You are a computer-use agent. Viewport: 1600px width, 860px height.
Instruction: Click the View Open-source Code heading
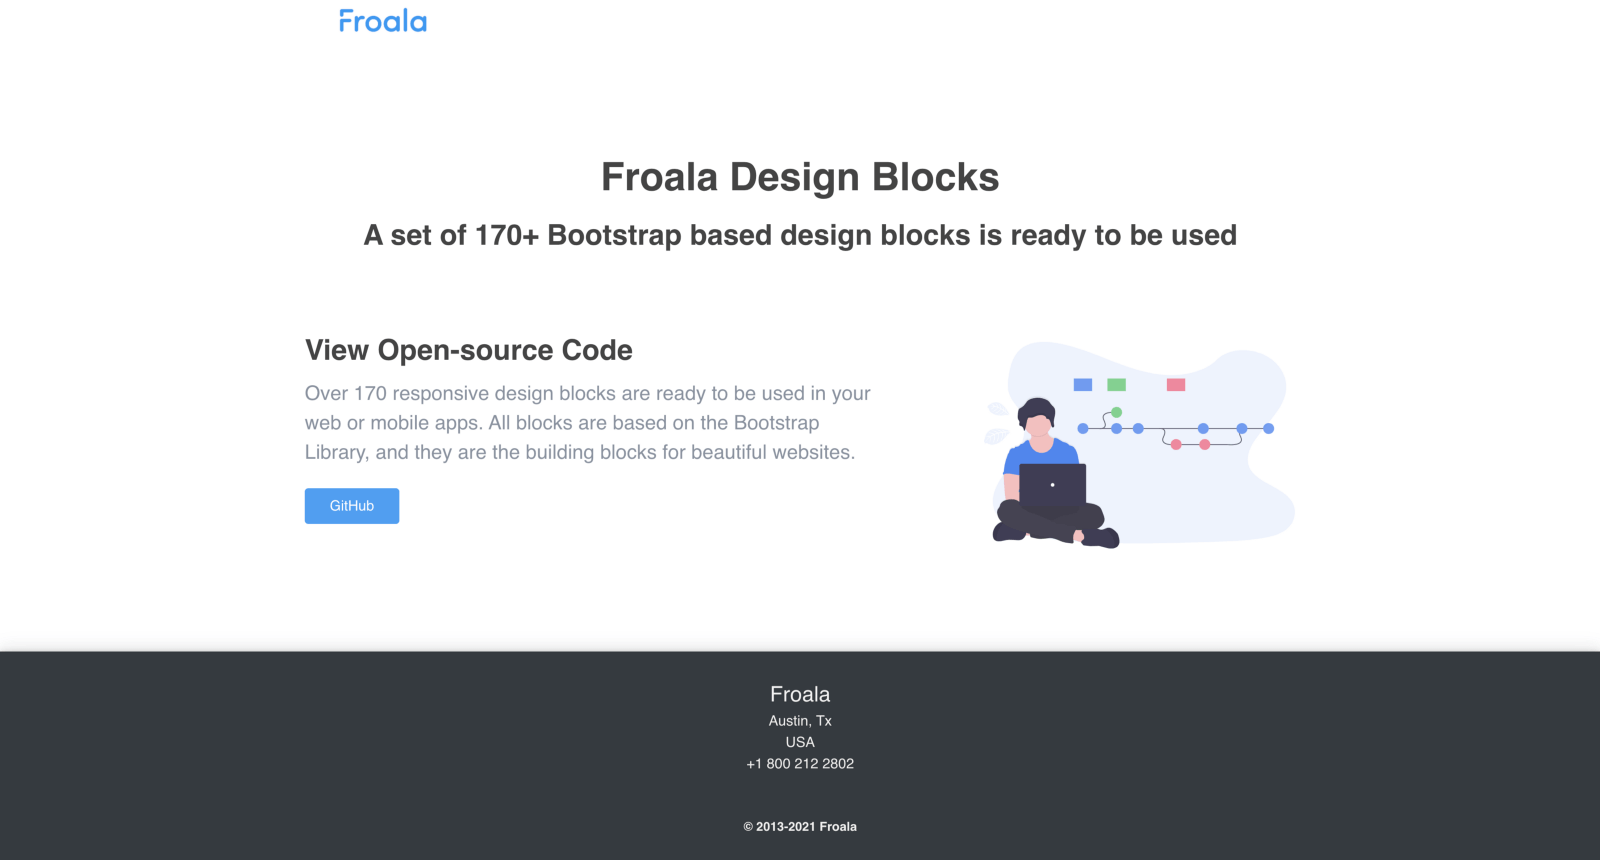[469, 350]
